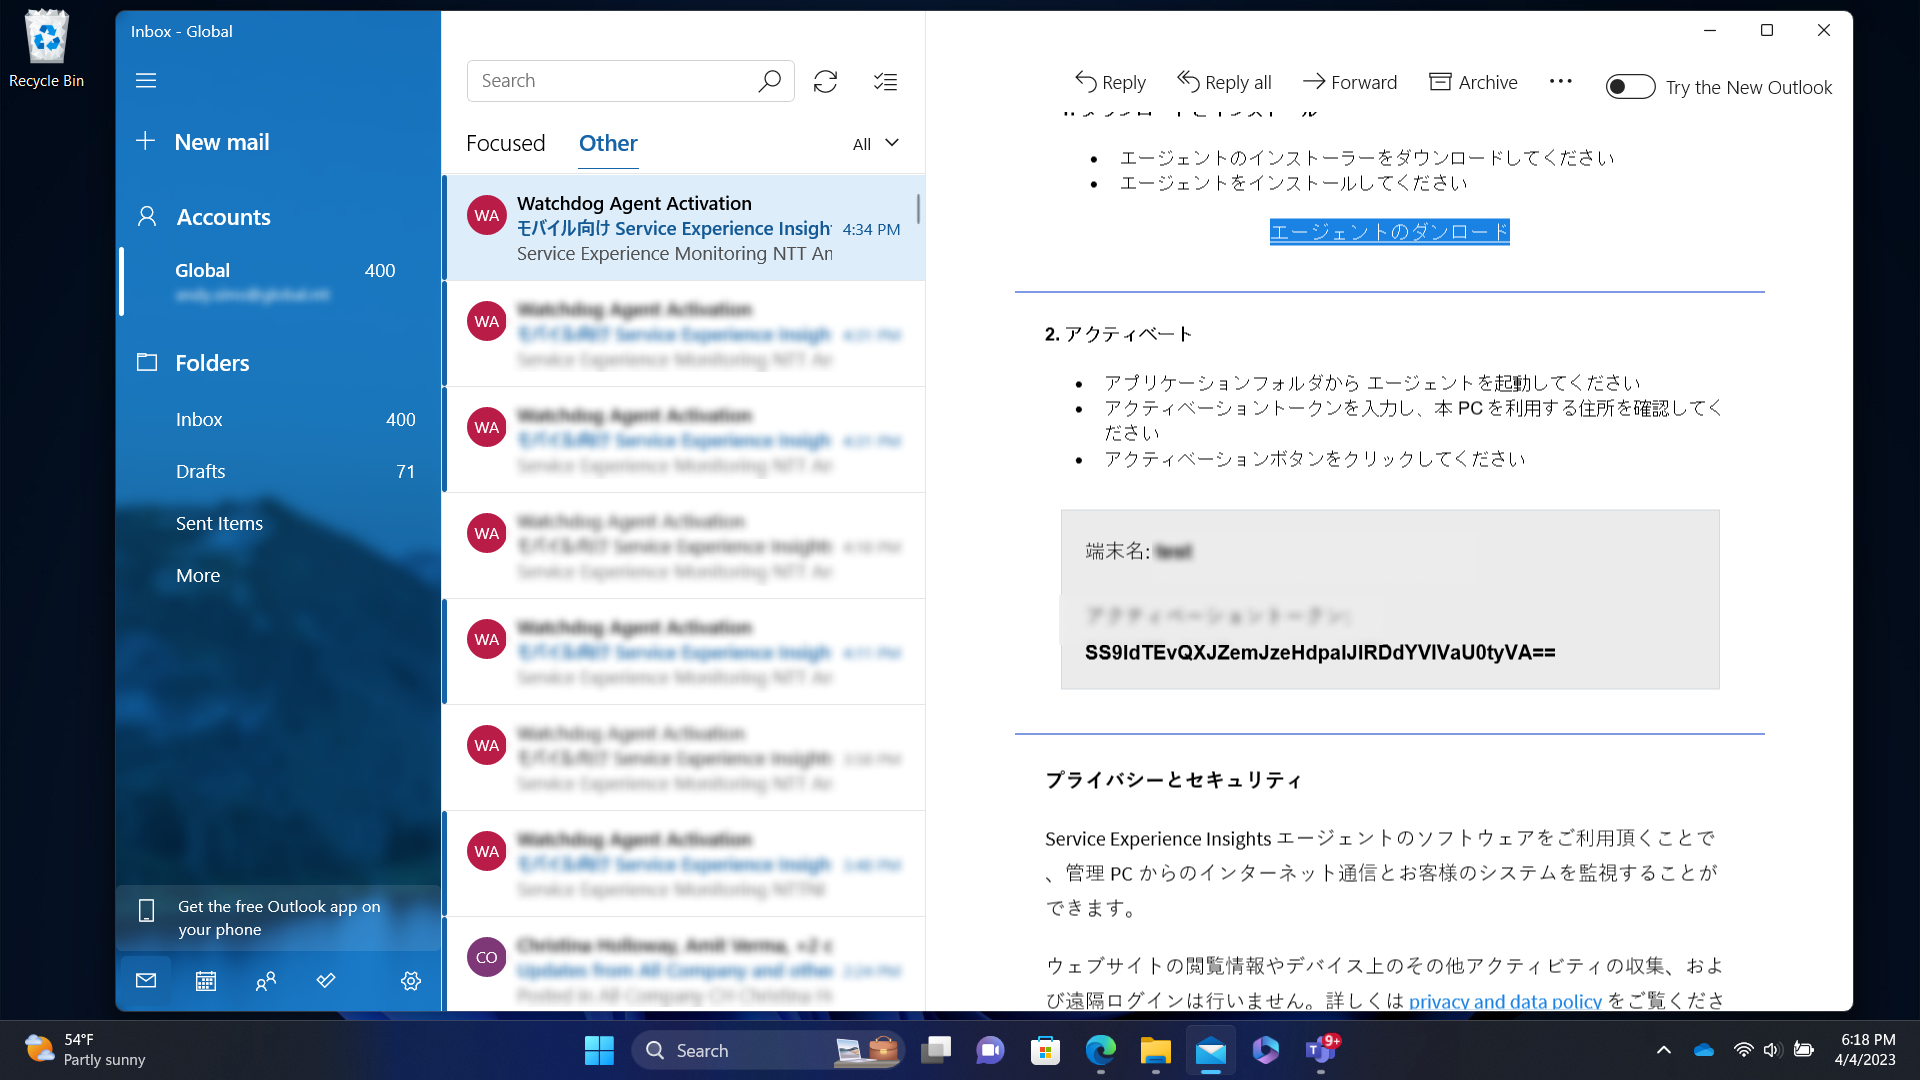Toggle Try the New Outlook switch
1920x1080 pixels.
tap(1630, 87)
